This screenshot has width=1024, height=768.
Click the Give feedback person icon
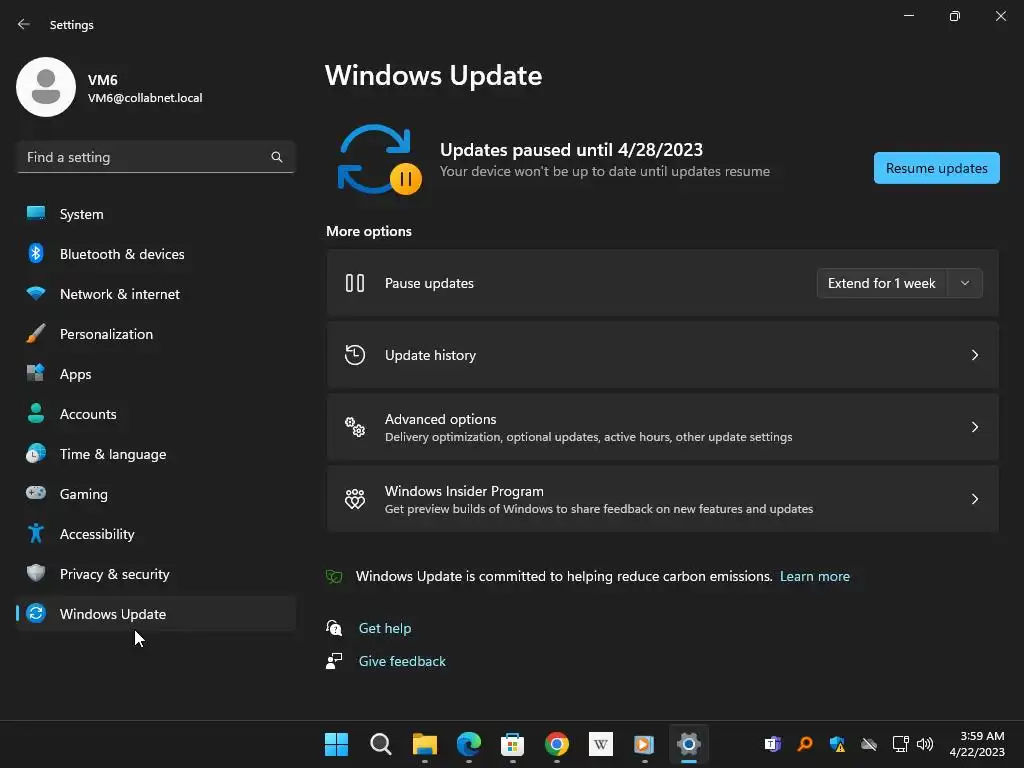(x=334, y=661)
